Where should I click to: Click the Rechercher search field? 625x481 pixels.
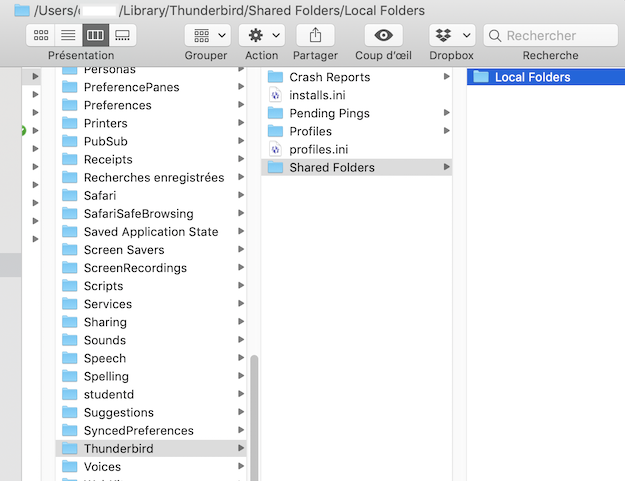(x=550, y=35)
